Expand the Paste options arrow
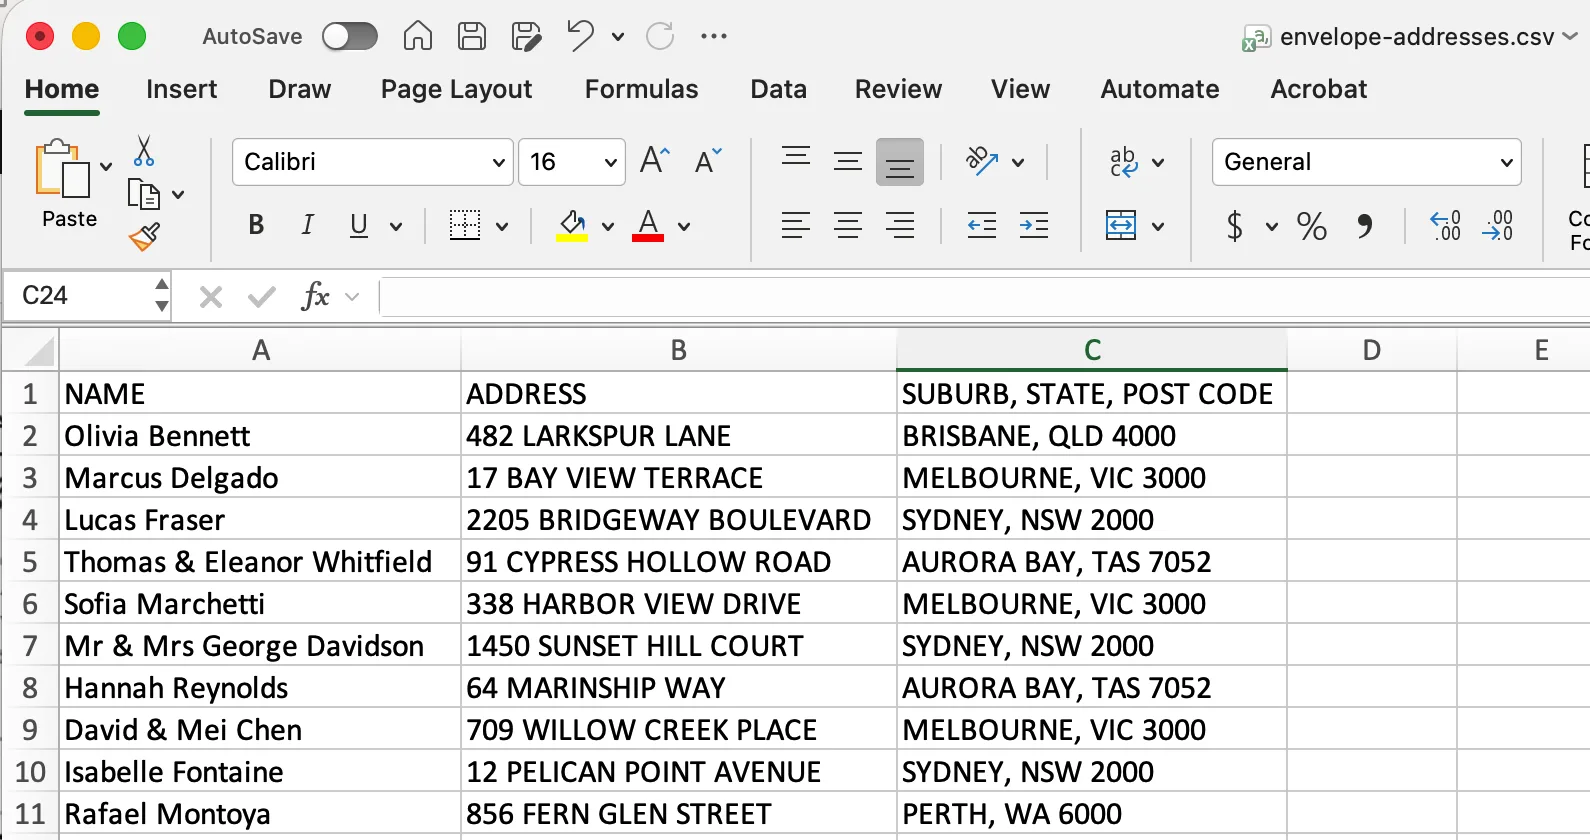The height and width of the screenshot is (840, 1590). pos(106,167)
